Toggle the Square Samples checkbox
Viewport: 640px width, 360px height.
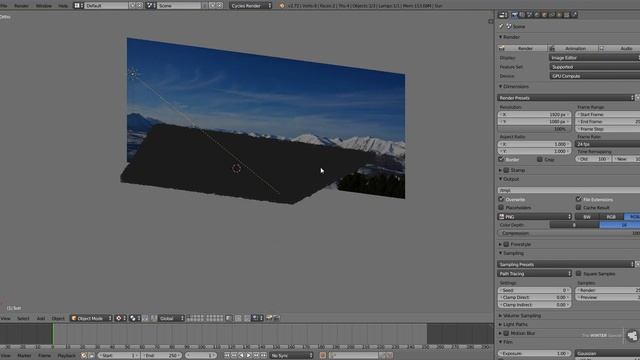[578, 273]
